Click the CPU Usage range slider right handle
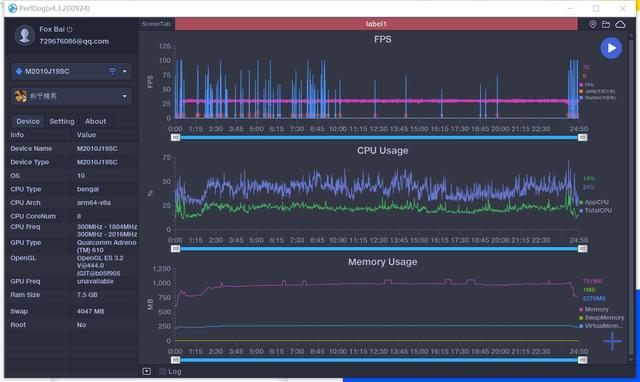 [582, 249]
